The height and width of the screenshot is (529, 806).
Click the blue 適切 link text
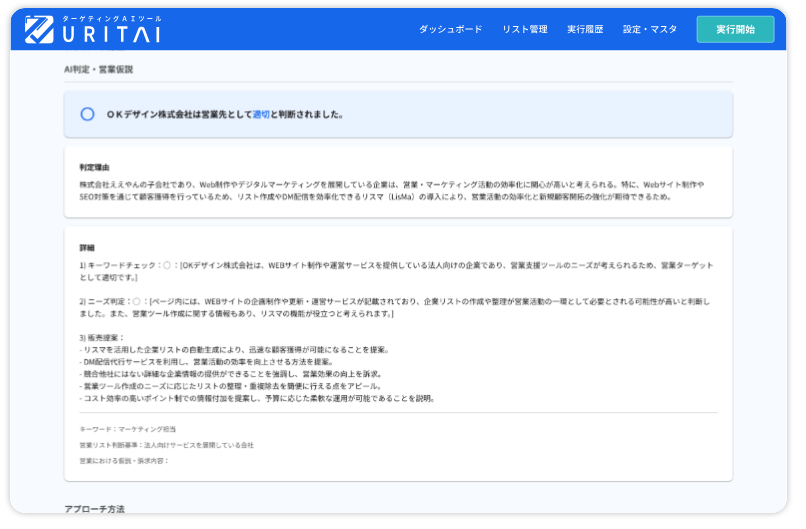coord(261,115)
